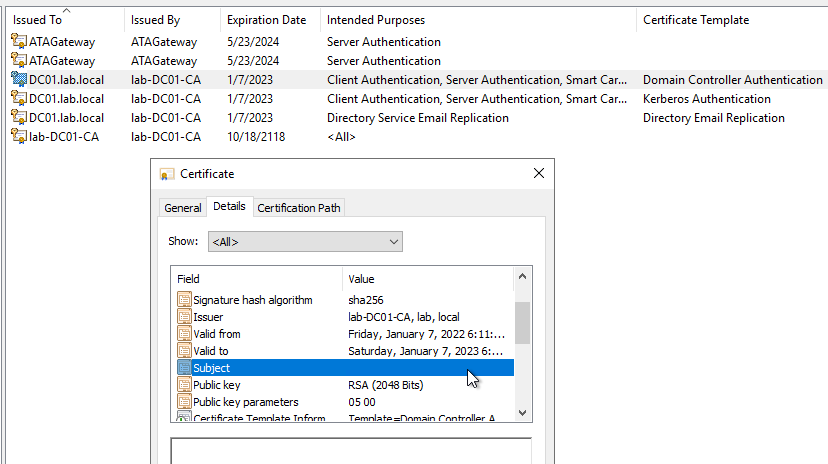The width and height of the screenshot is (828, 464).
Task: Click the Valid from field icon
Action: pos(184,334)
